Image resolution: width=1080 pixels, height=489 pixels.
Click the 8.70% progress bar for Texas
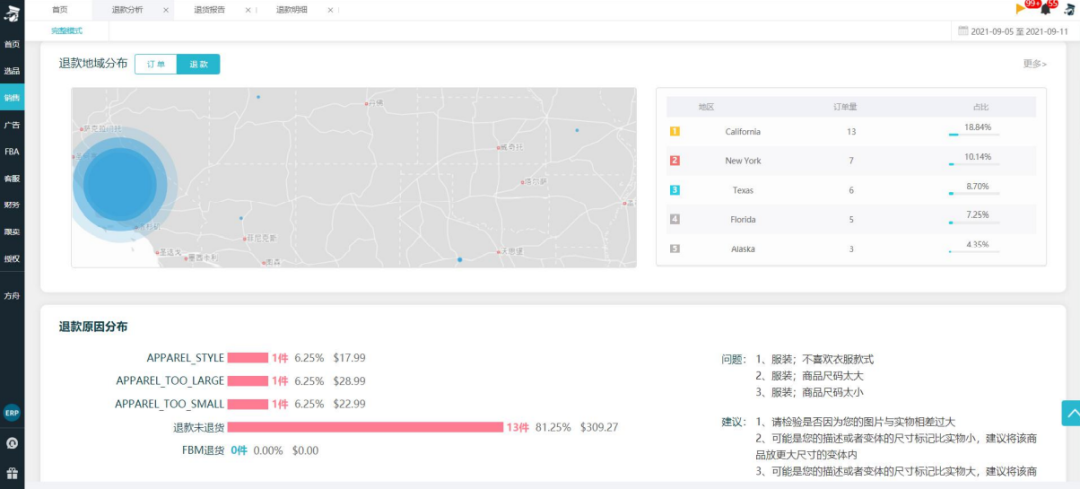(x=974, y=194)
